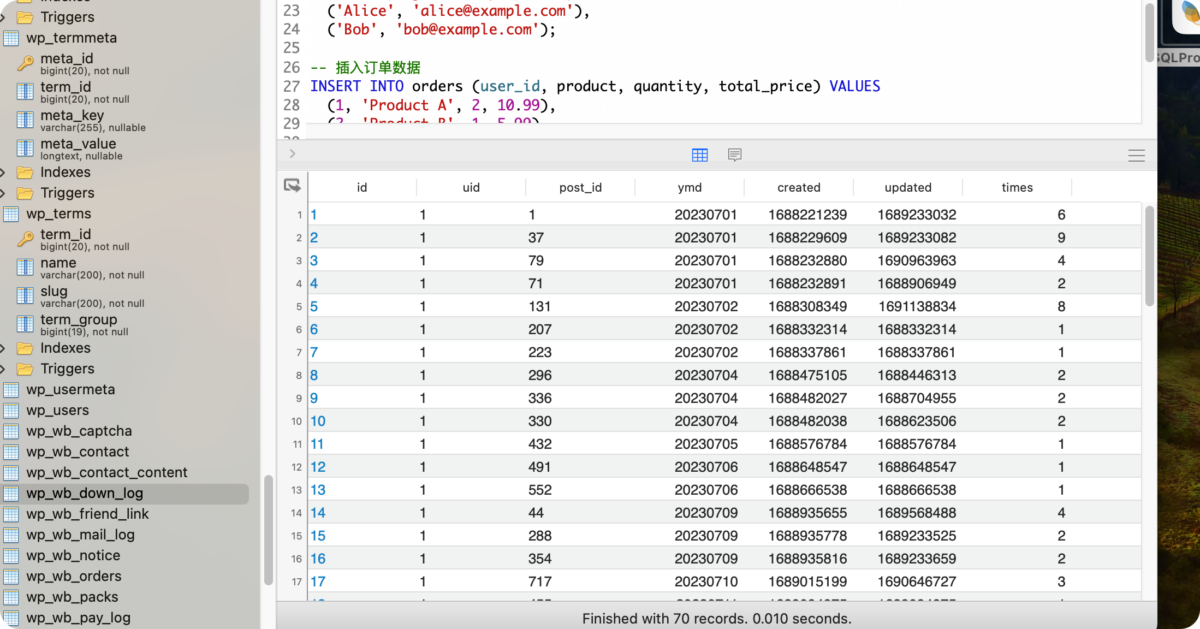Sort results by the post_id column header

coord(580,187)
